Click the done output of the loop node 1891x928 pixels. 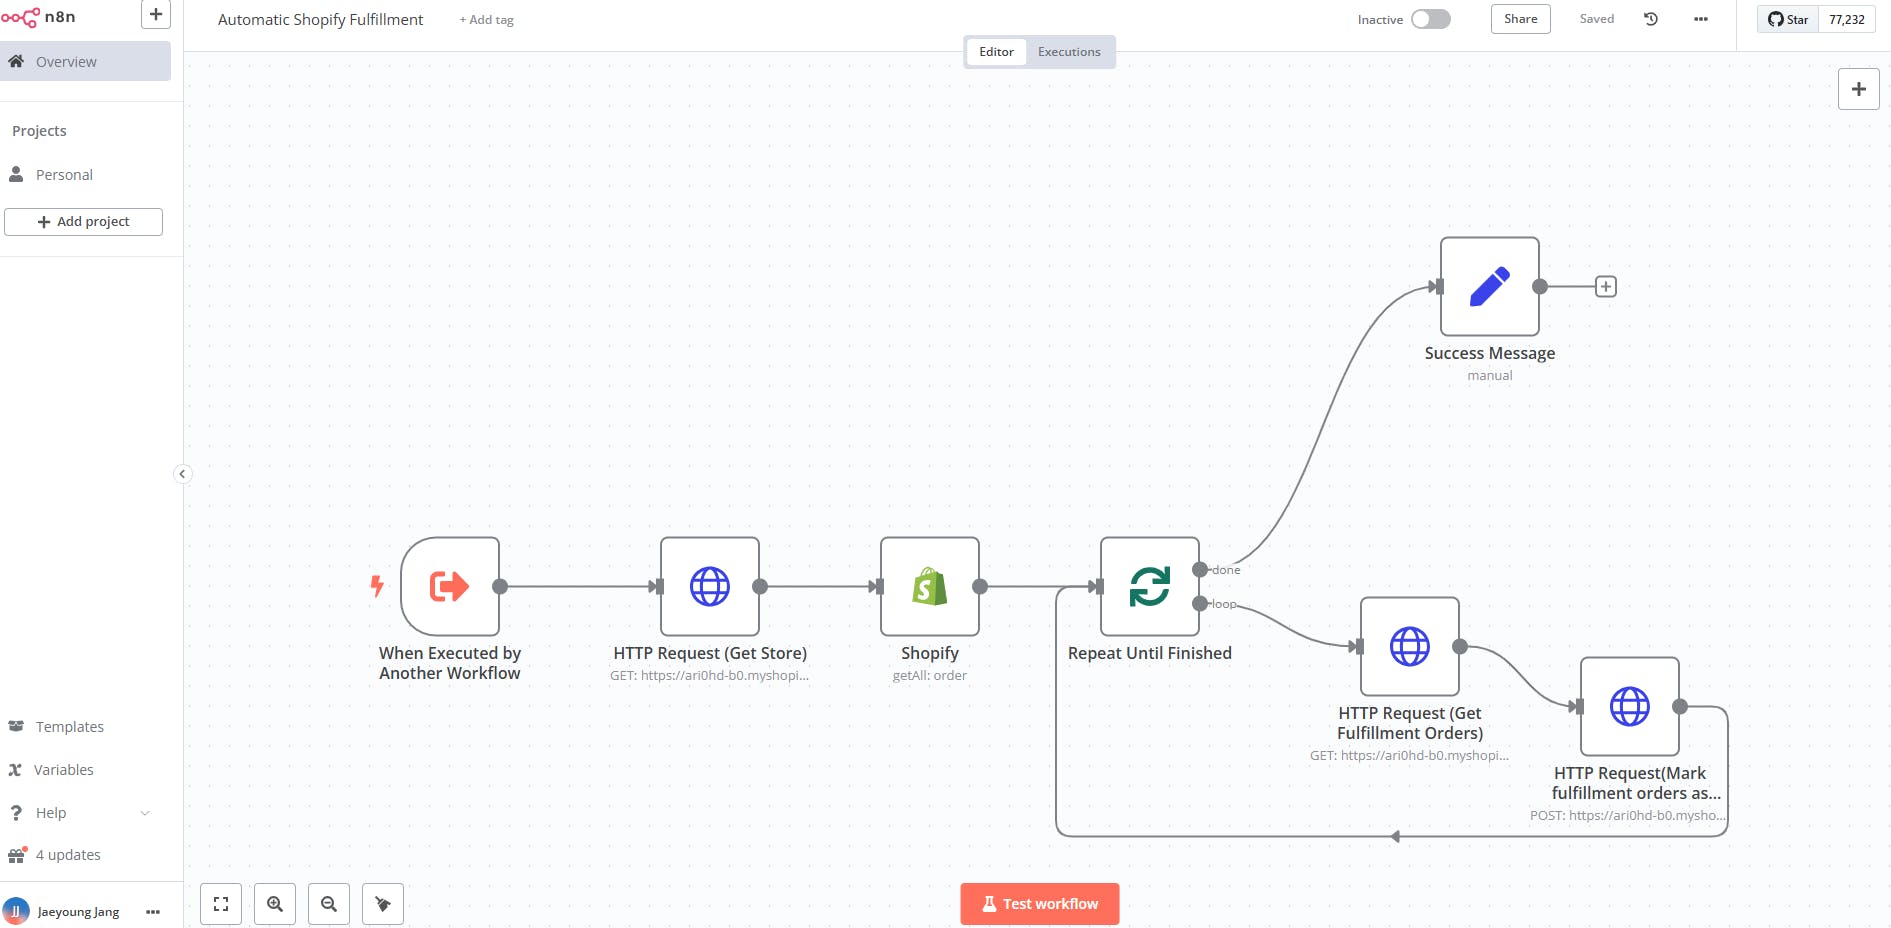click(x=1200, y=570)
